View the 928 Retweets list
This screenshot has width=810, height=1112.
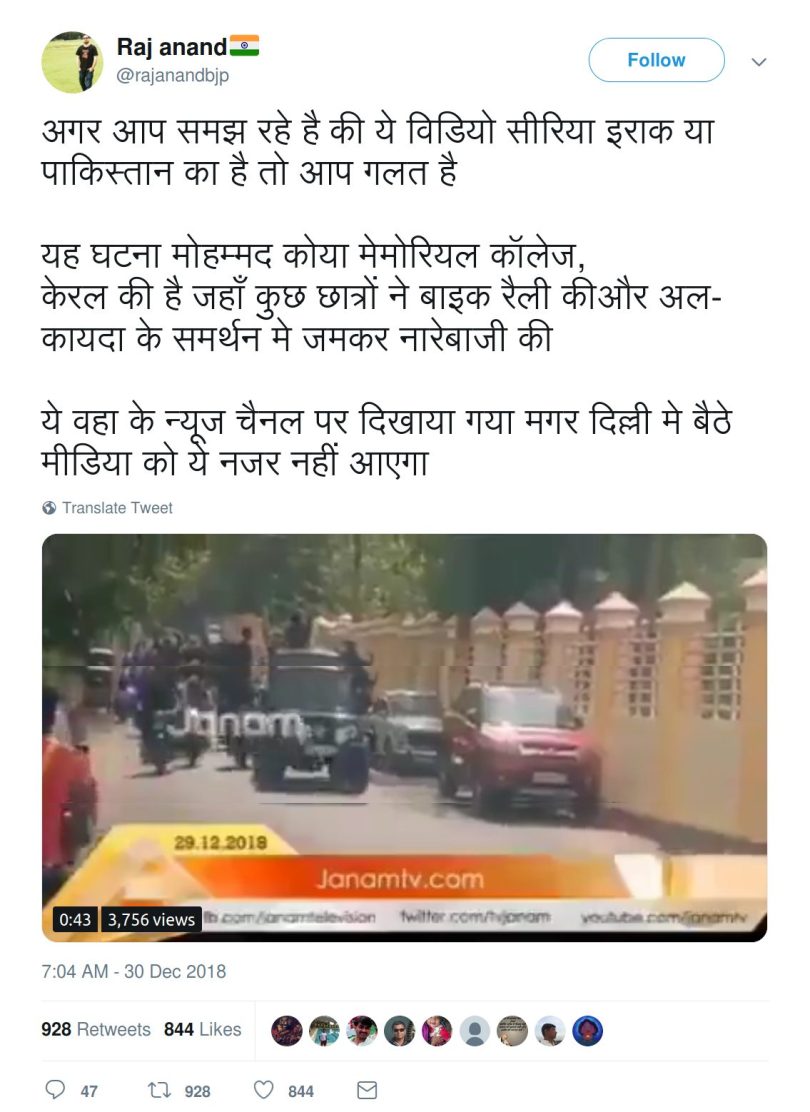96,1029
